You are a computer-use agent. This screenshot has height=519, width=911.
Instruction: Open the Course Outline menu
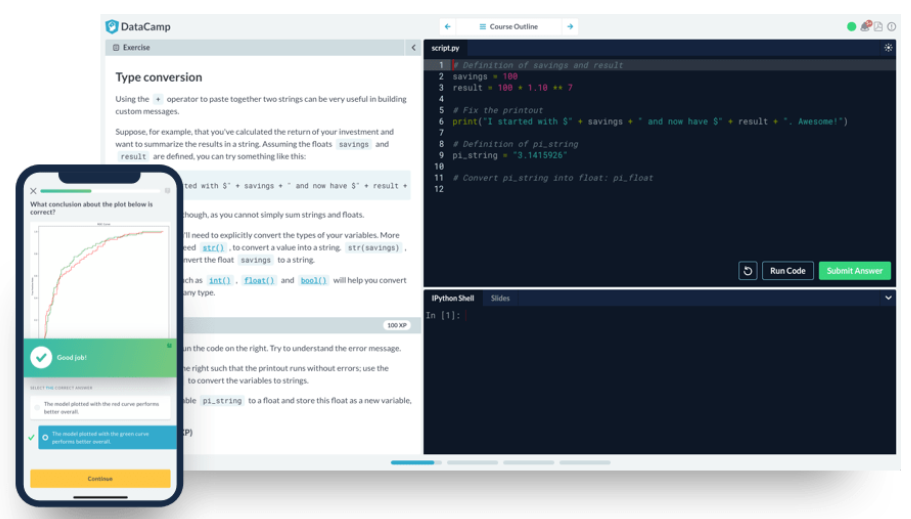click(508, 27)
